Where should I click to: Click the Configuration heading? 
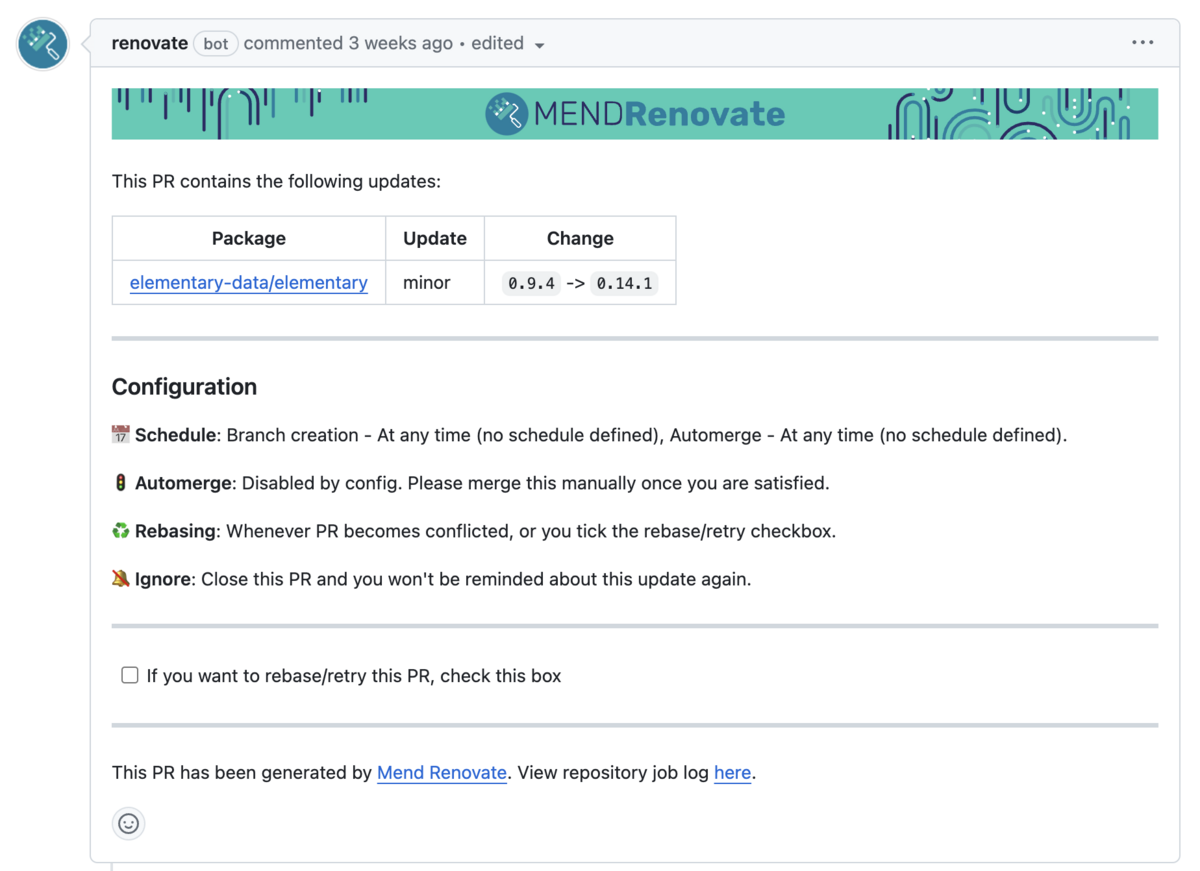tap(184, 387)
